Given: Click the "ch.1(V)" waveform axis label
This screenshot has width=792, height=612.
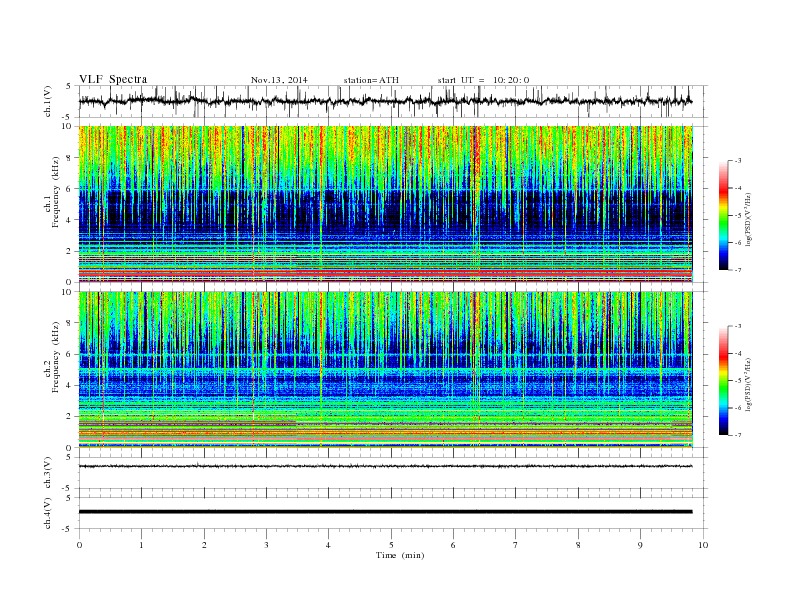Looking at the screenshot, I should (48, 101).
